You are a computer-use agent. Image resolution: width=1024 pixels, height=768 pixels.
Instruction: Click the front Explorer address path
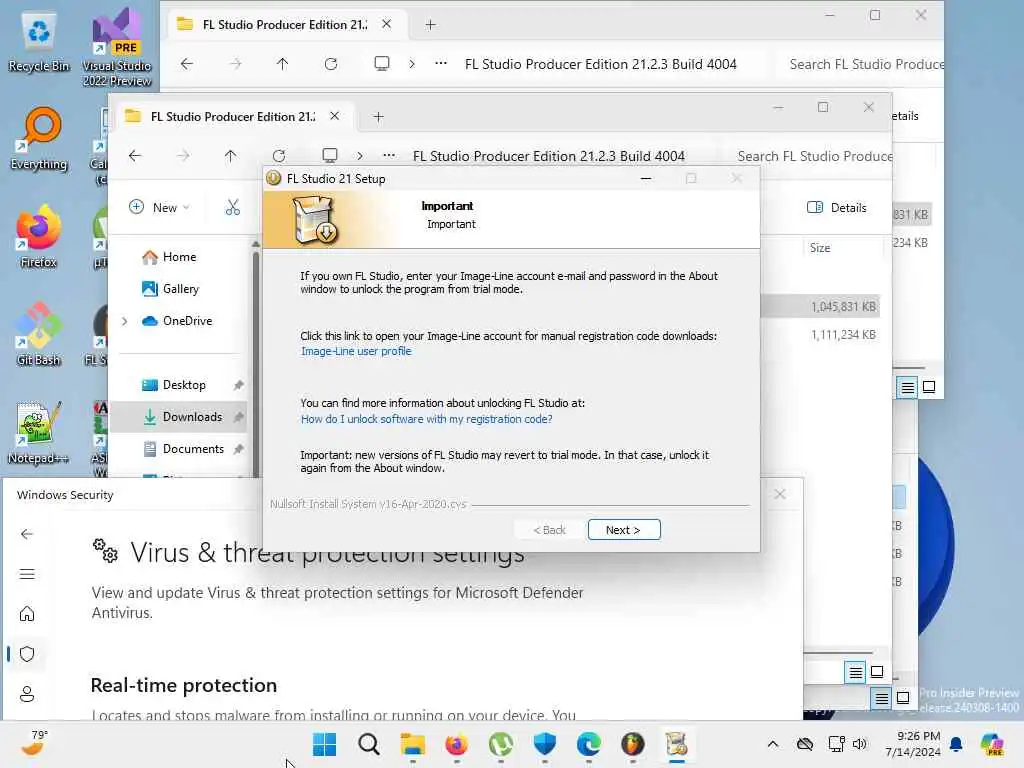[549, 156]
